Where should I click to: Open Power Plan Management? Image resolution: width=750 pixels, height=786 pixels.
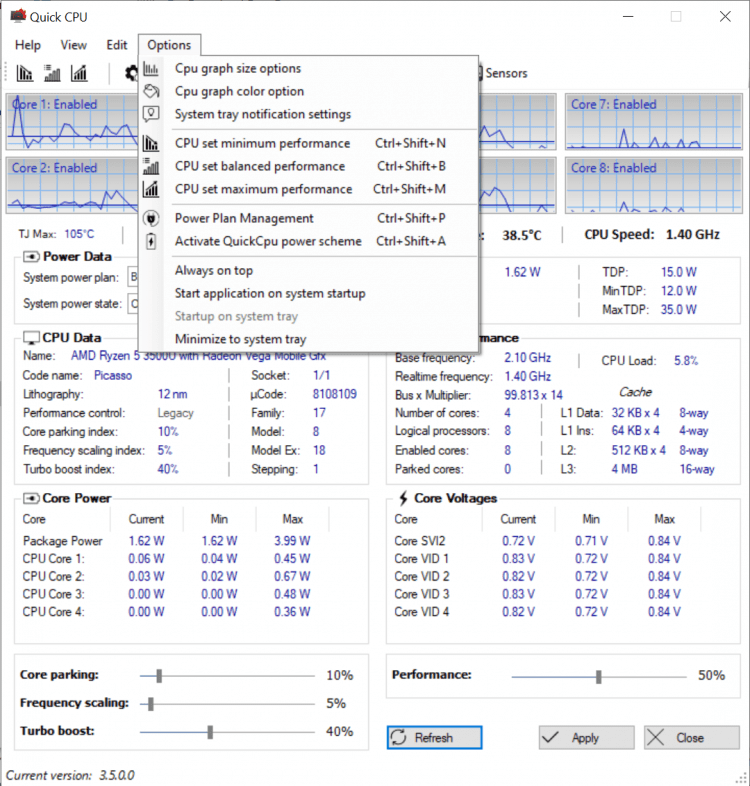tap(244, 218)
